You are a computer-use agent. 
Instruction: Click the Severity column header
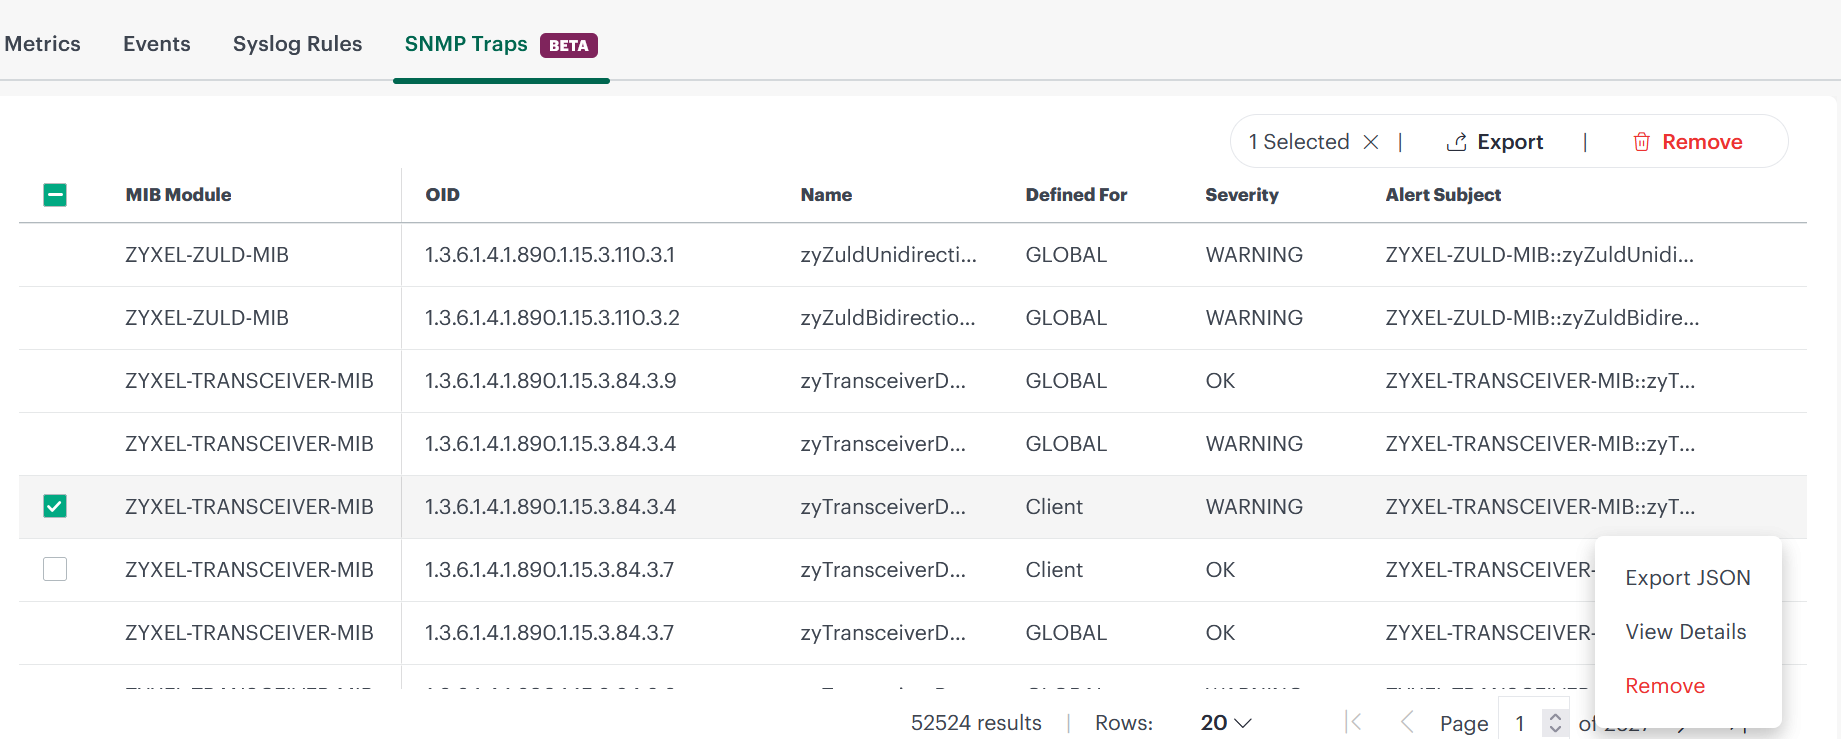[1241, 195]
